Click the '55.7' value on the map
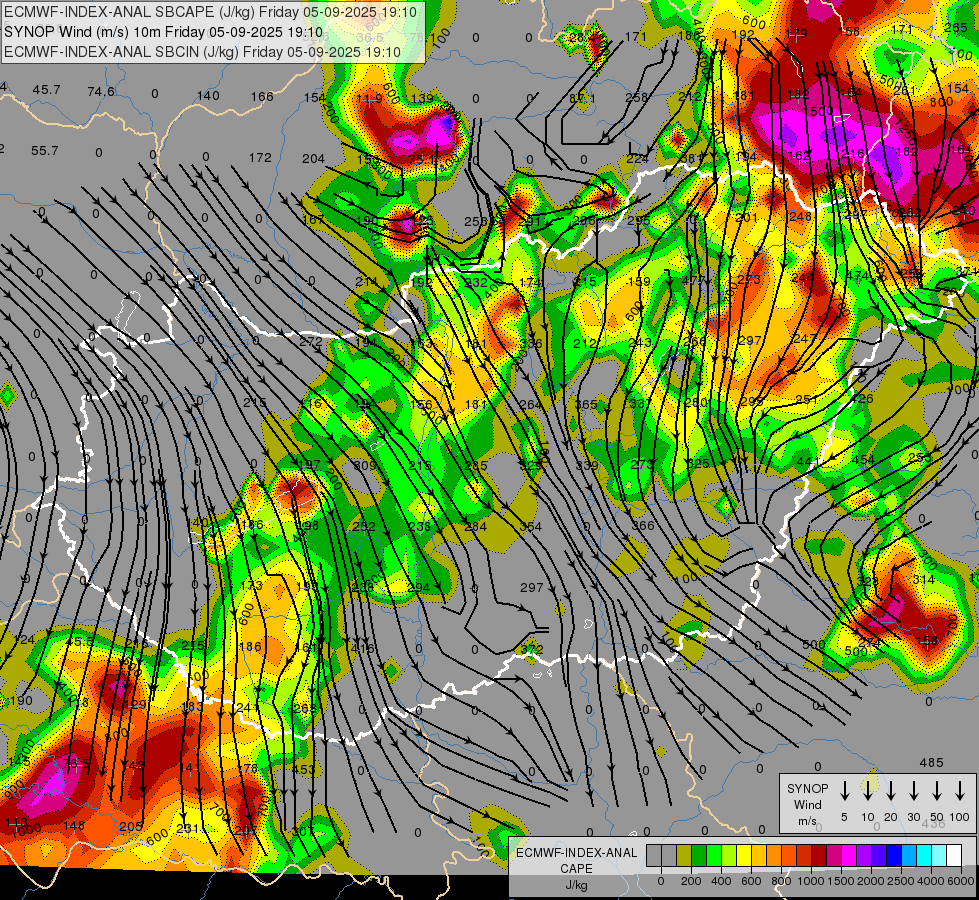Image resolution: width=979 pixels, height=900 pixels. pyautogui.click(x=44, y=151)
